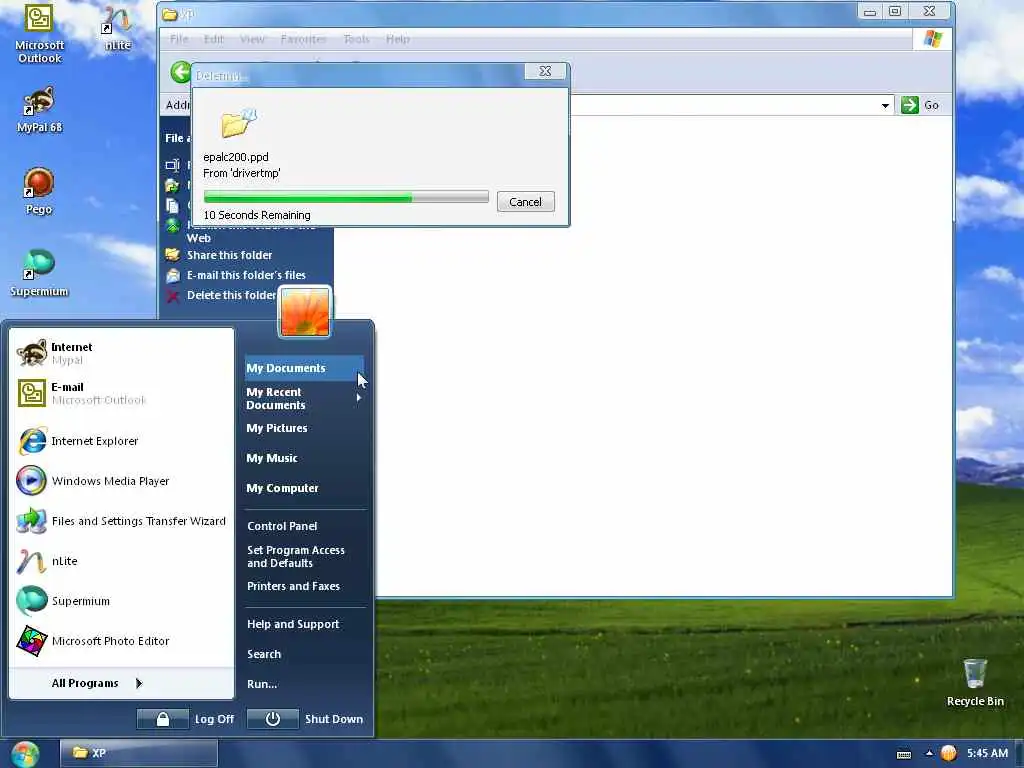Open My Documents from Start menu
The image size is (1024, 768).
[304, 368]
